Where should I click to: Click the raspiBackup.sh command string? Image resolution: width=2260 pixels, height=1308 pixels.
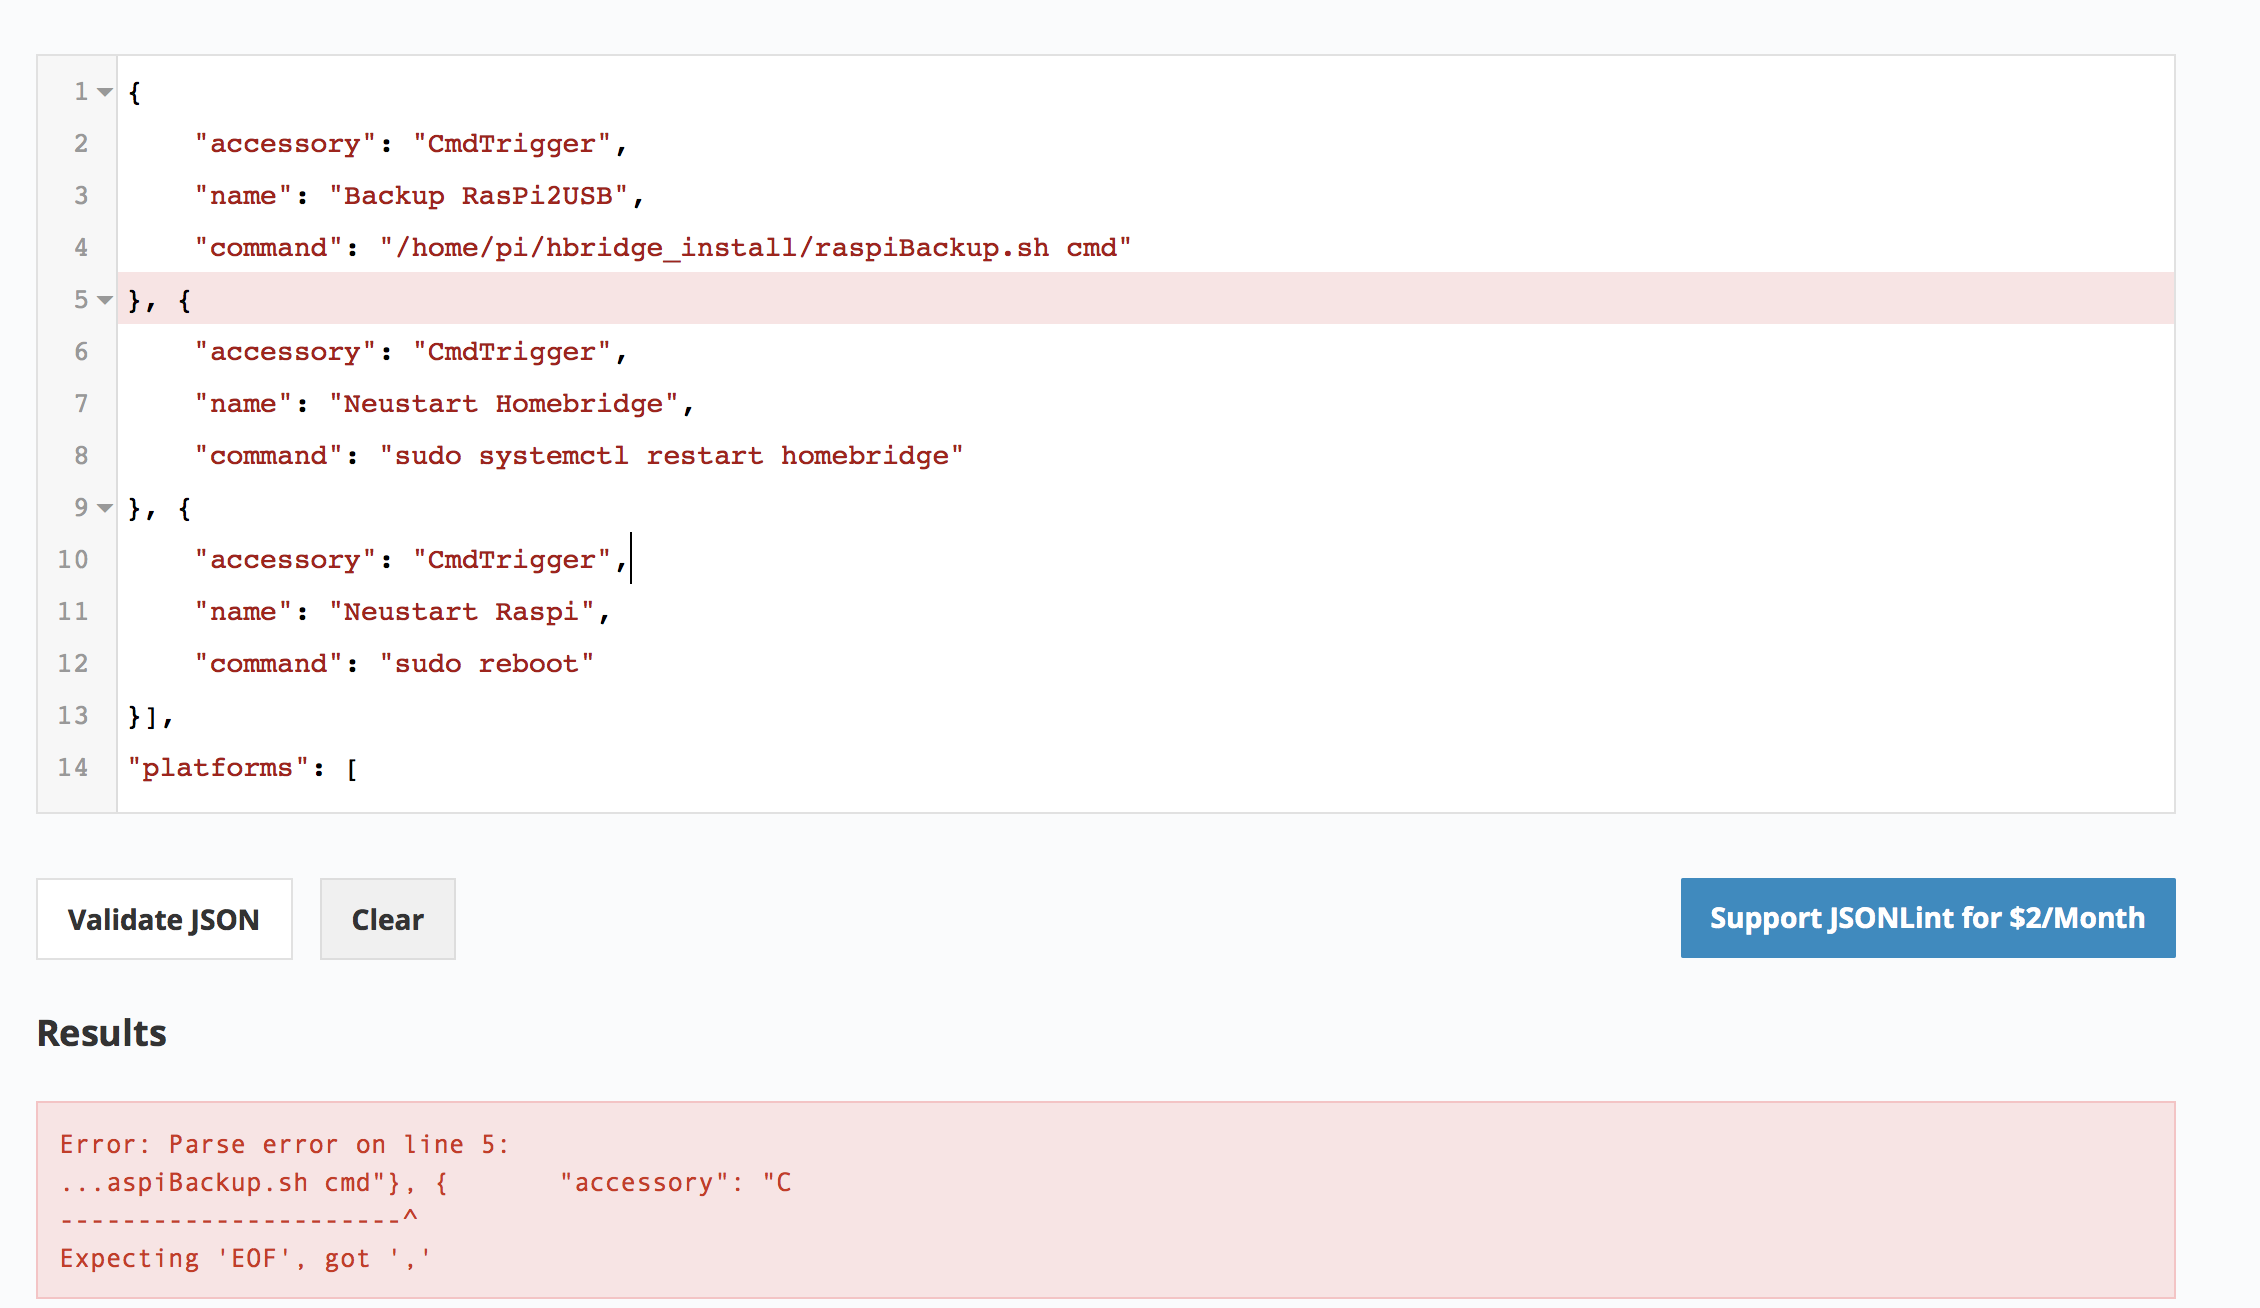(755, 248)
